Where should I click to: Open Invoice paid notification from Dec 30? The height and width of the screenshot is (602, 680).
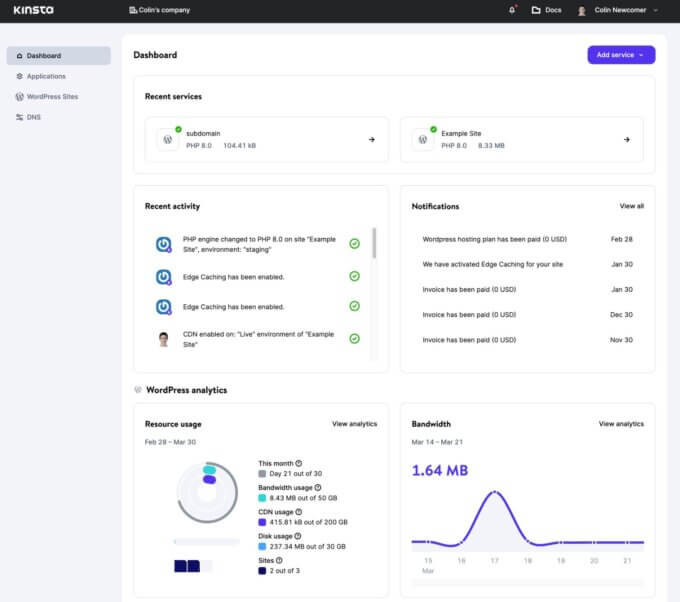click(527, 315)
